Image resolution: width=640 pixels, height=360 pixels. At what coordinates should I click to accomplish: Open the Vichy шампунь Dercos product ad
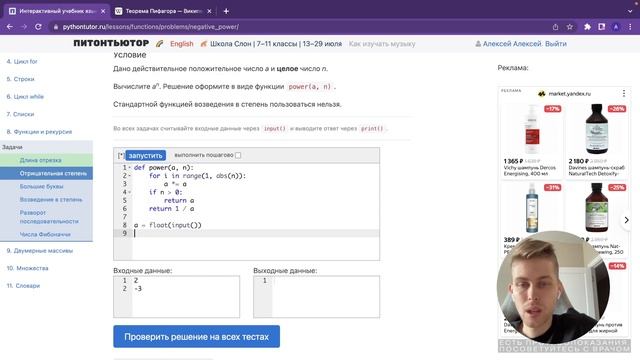[531, 140]
